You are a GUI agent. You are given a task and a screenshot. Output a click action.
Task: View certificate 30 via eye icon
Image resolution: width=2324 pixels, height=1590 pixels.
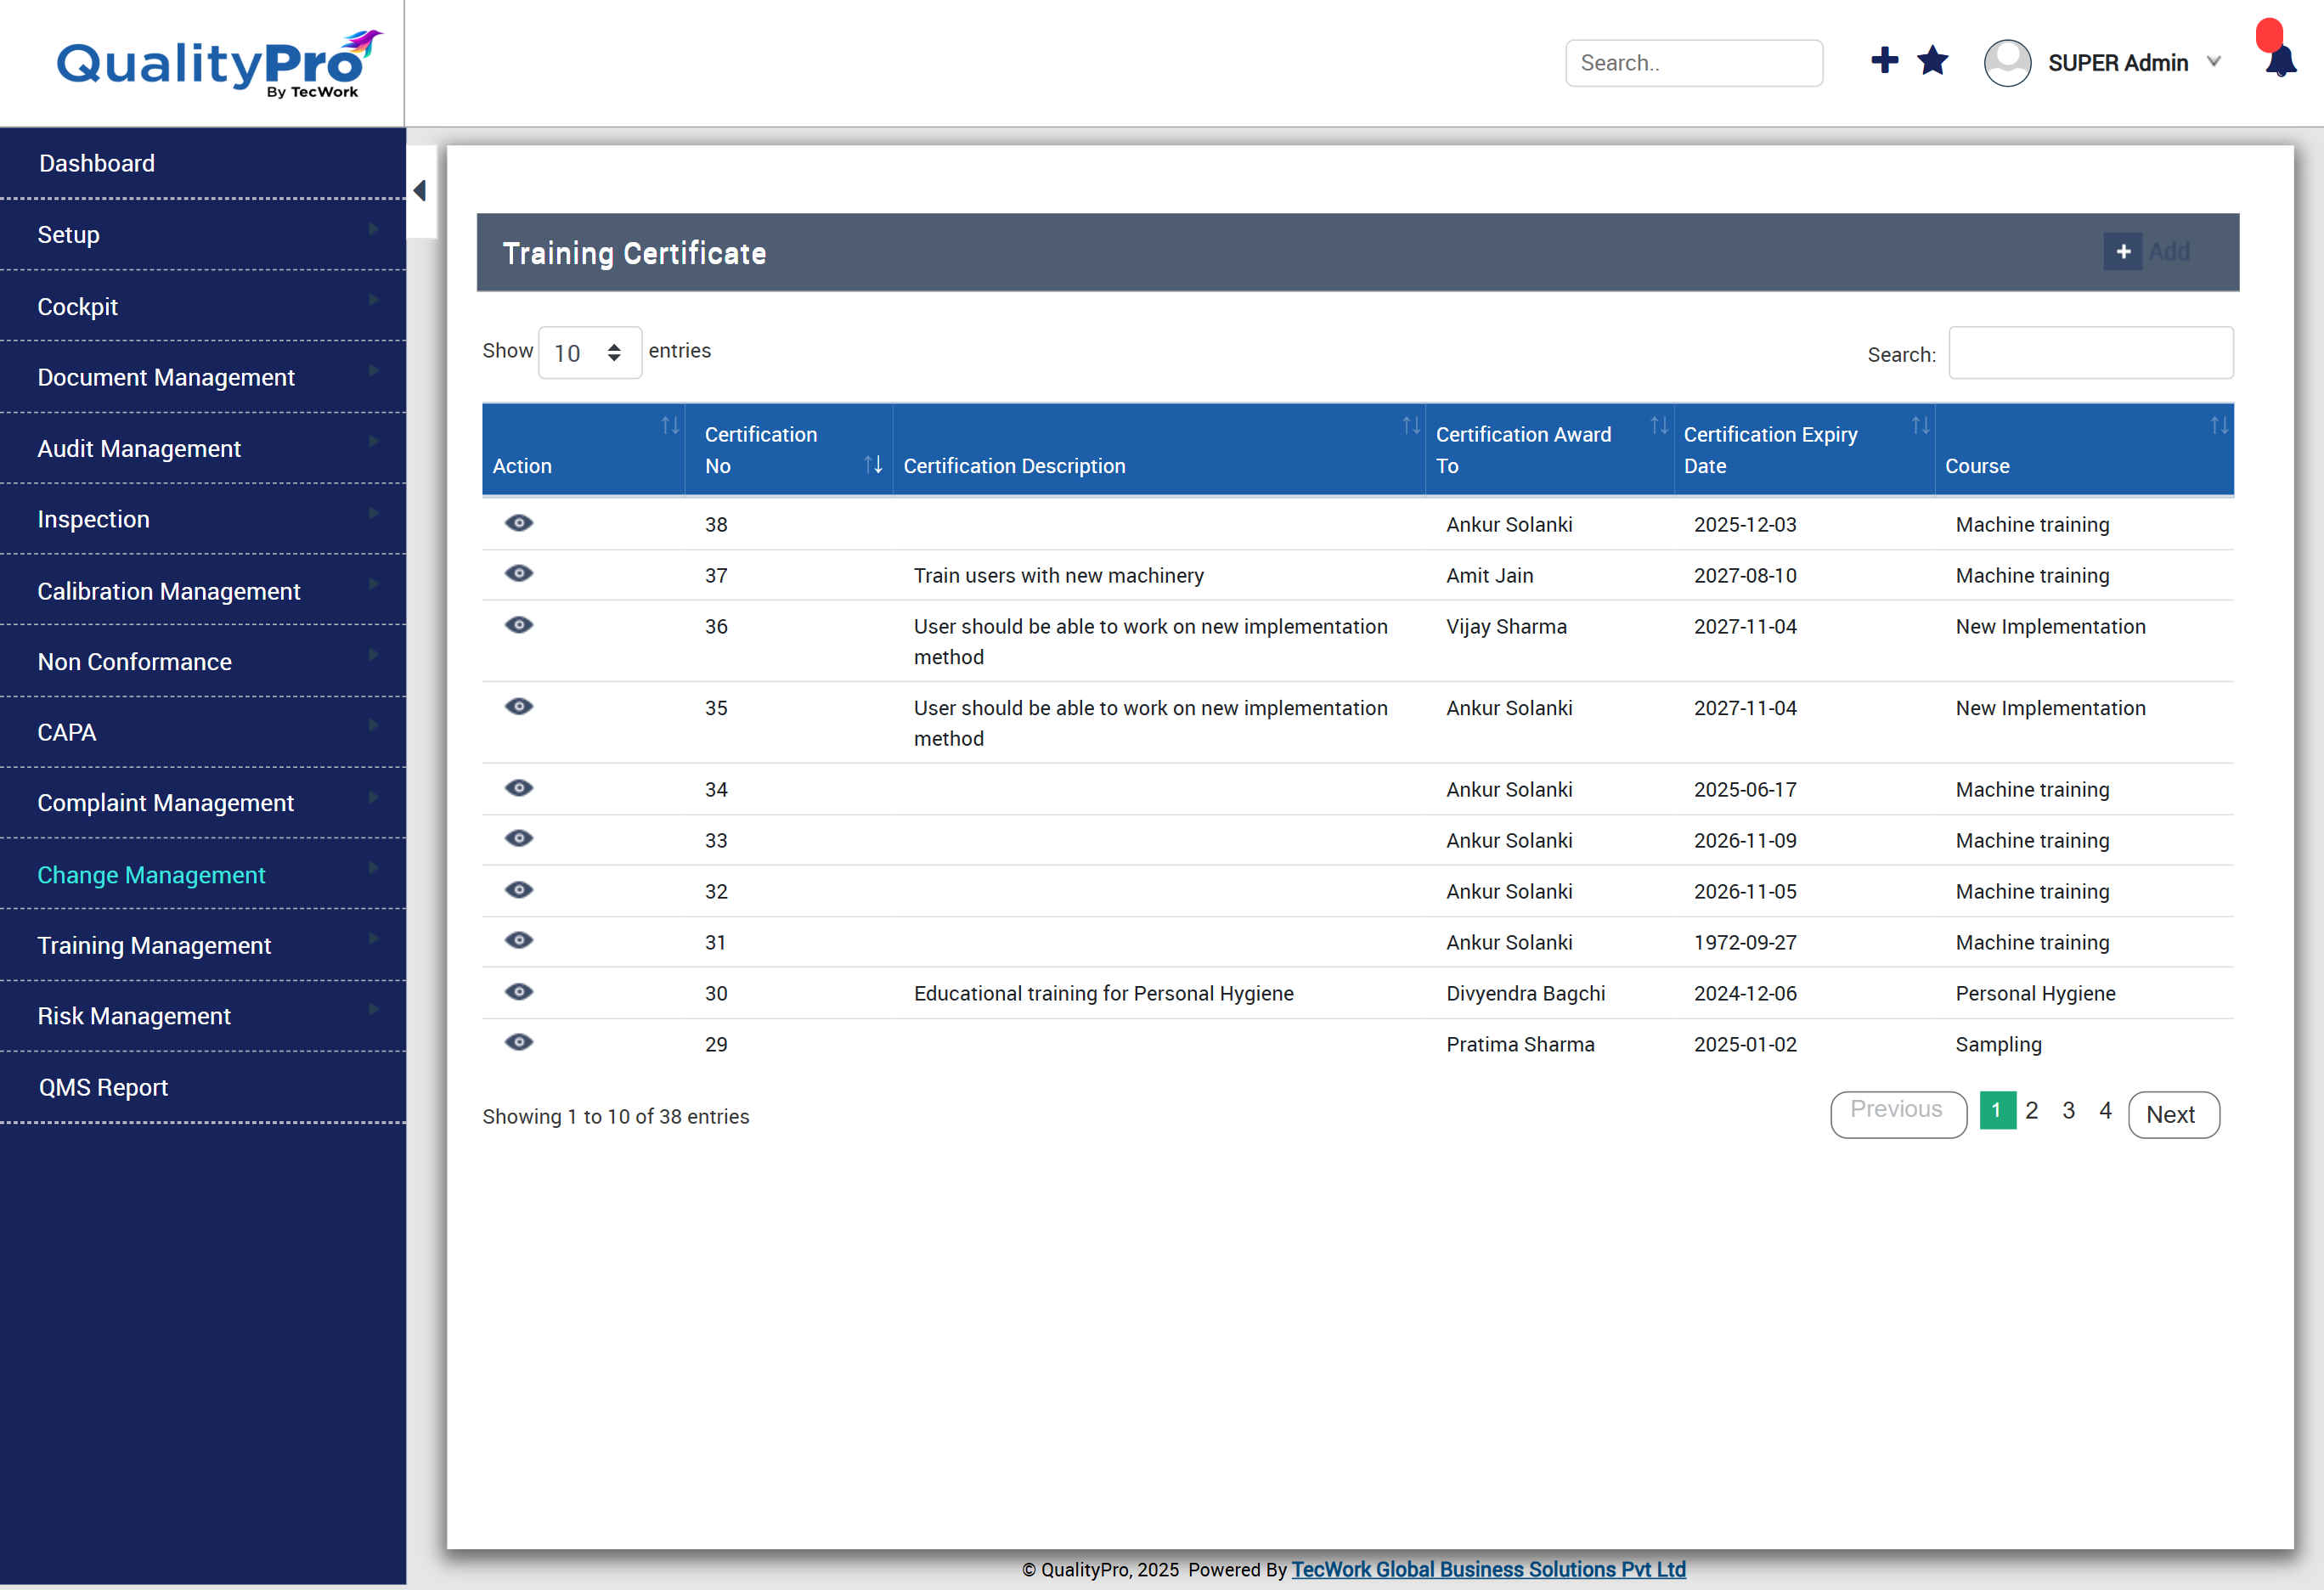(519, 991)
